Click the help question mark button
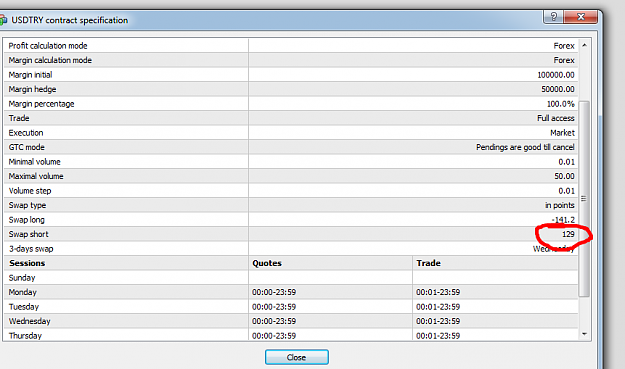Screen dimensions: 625x369 pyautogui.click(x=554, y=17)
